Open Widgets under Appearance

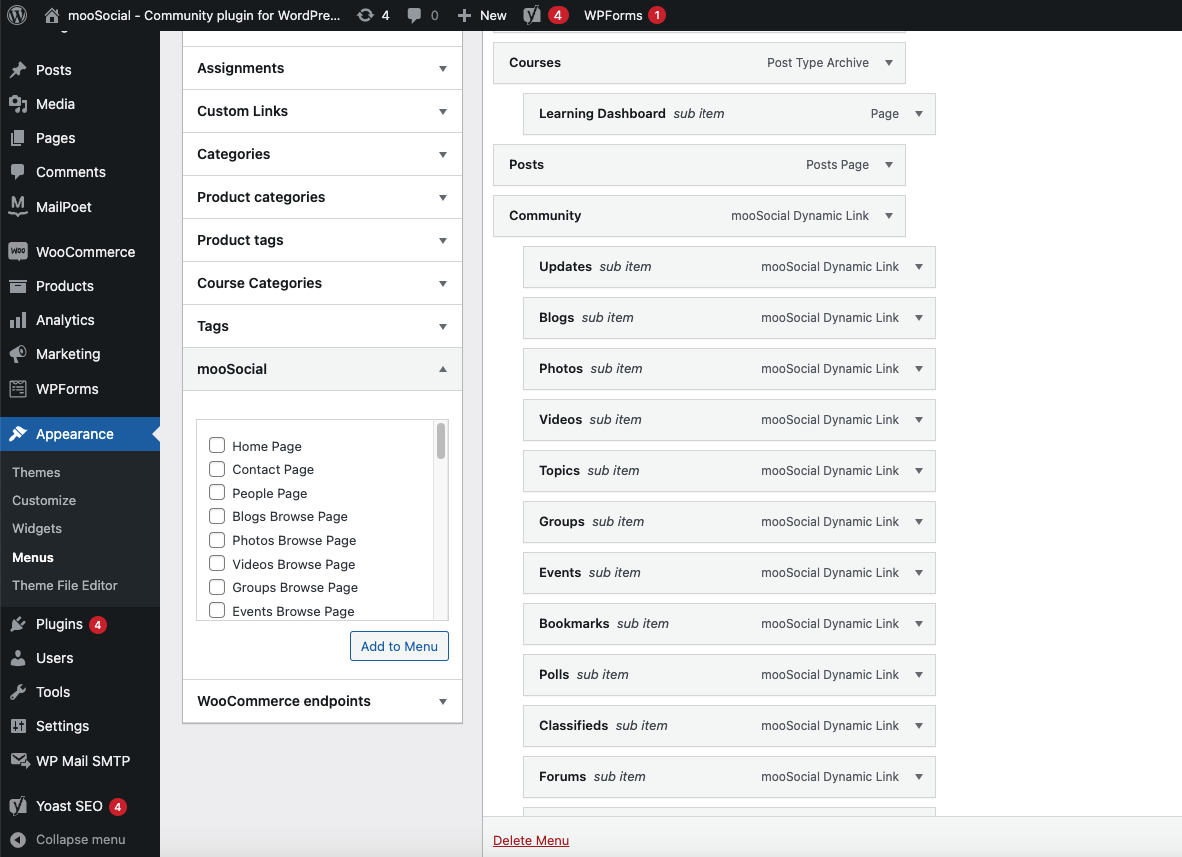[x=37, y=528]
